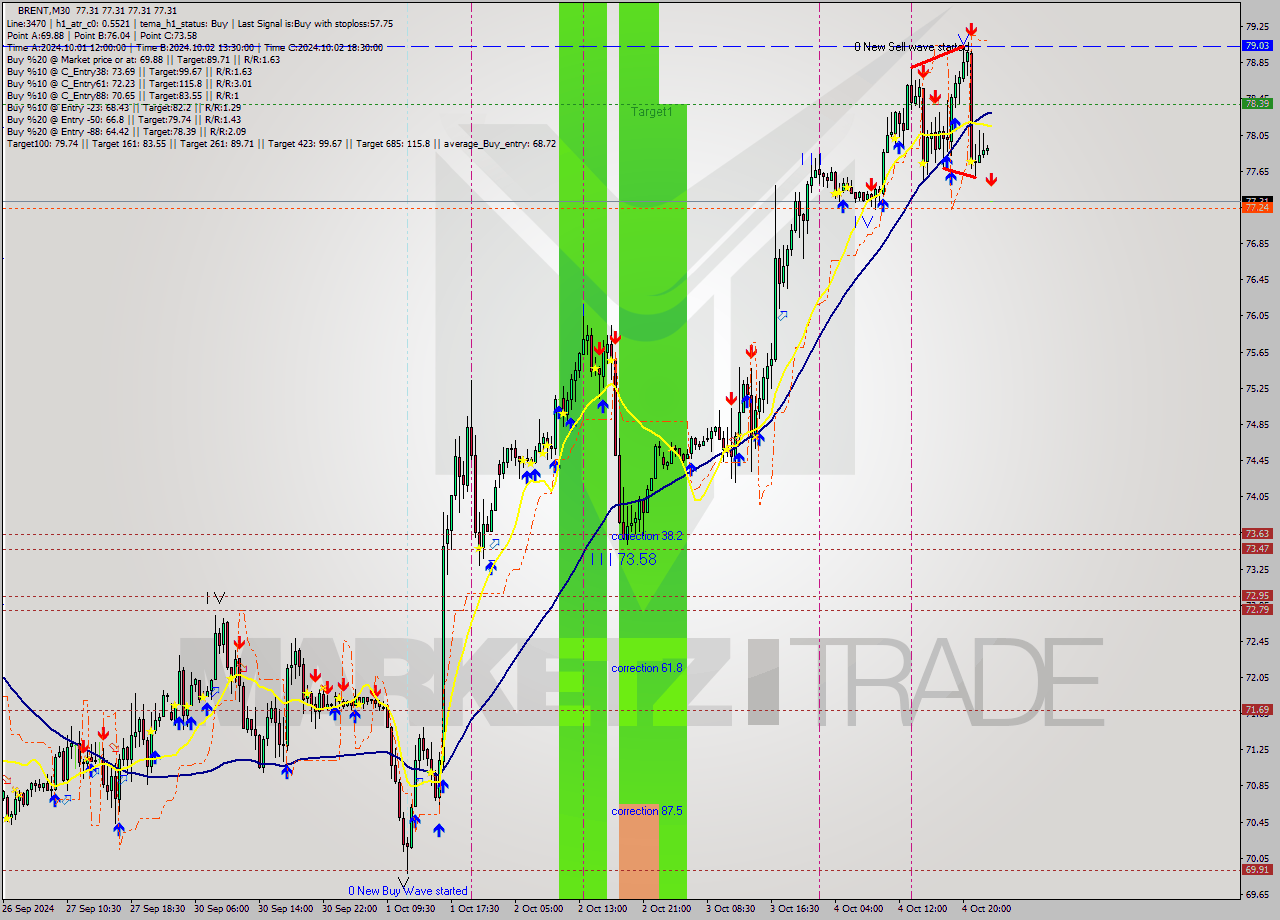Click the red 73.63 price level tag
The height and width of the screenshot is (920, 1280).
pos(1257,534)
